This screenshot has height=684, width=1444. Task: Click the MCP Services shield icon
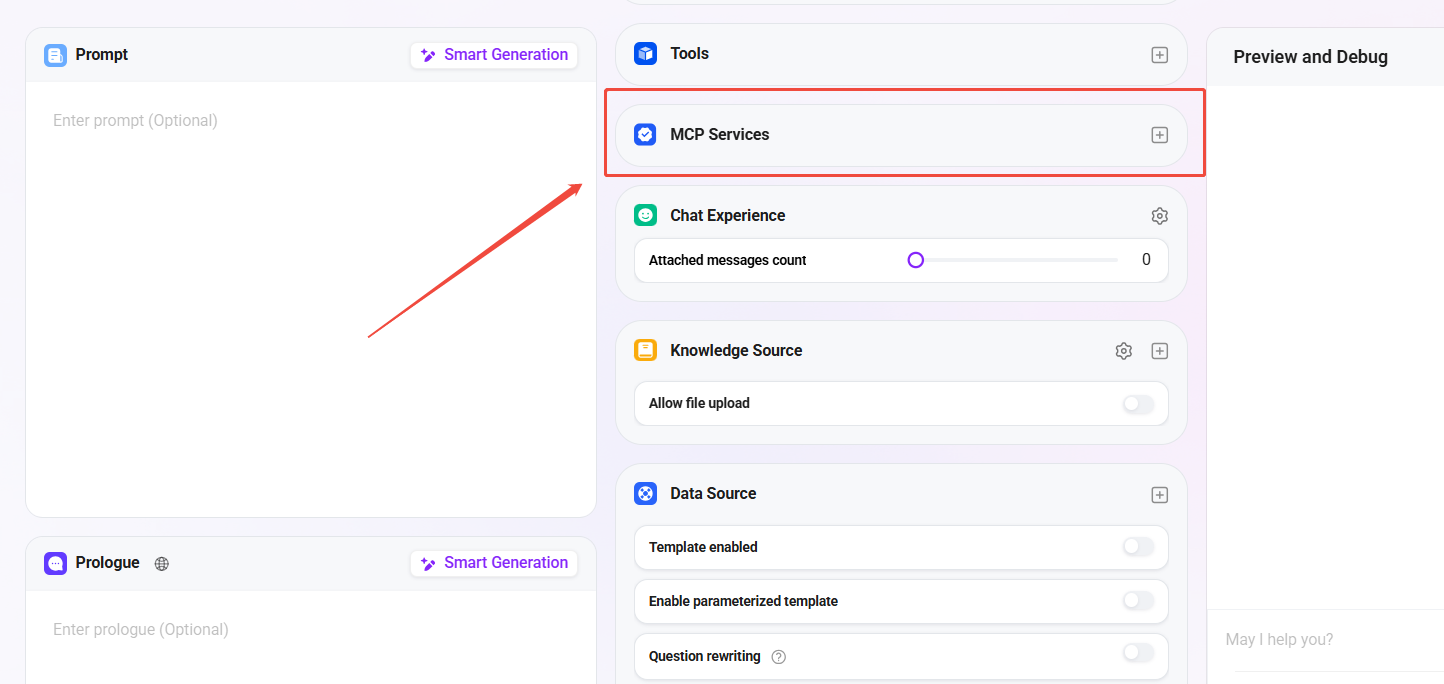(645, 135)
